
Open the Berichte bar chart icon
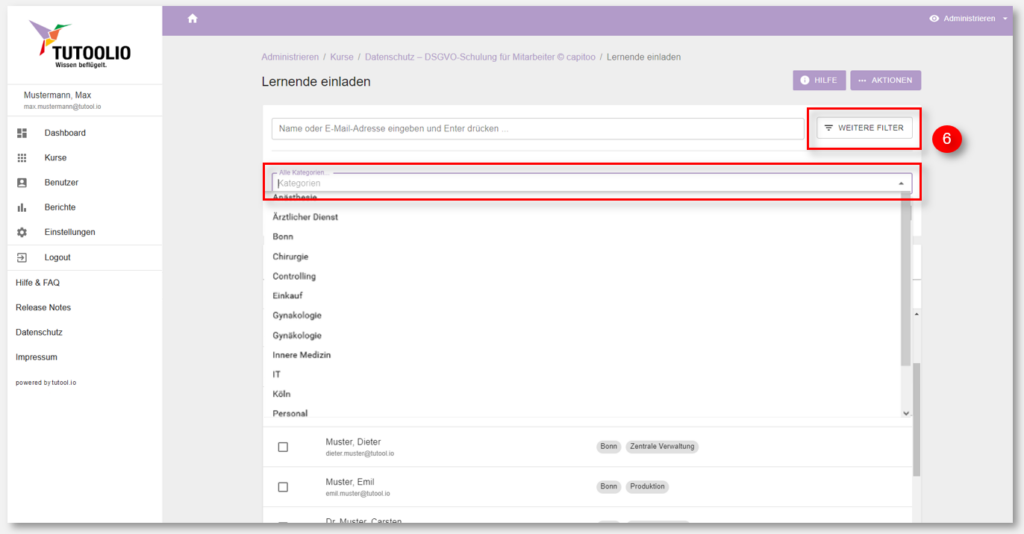pos(22,208)
